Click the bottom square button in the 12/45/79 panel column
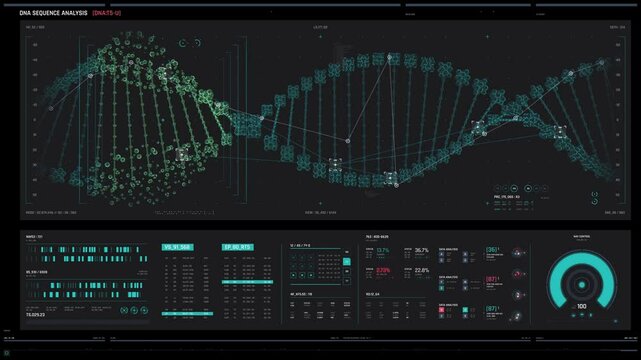This screenshot has width=641, height=360. tap(347, 281)
